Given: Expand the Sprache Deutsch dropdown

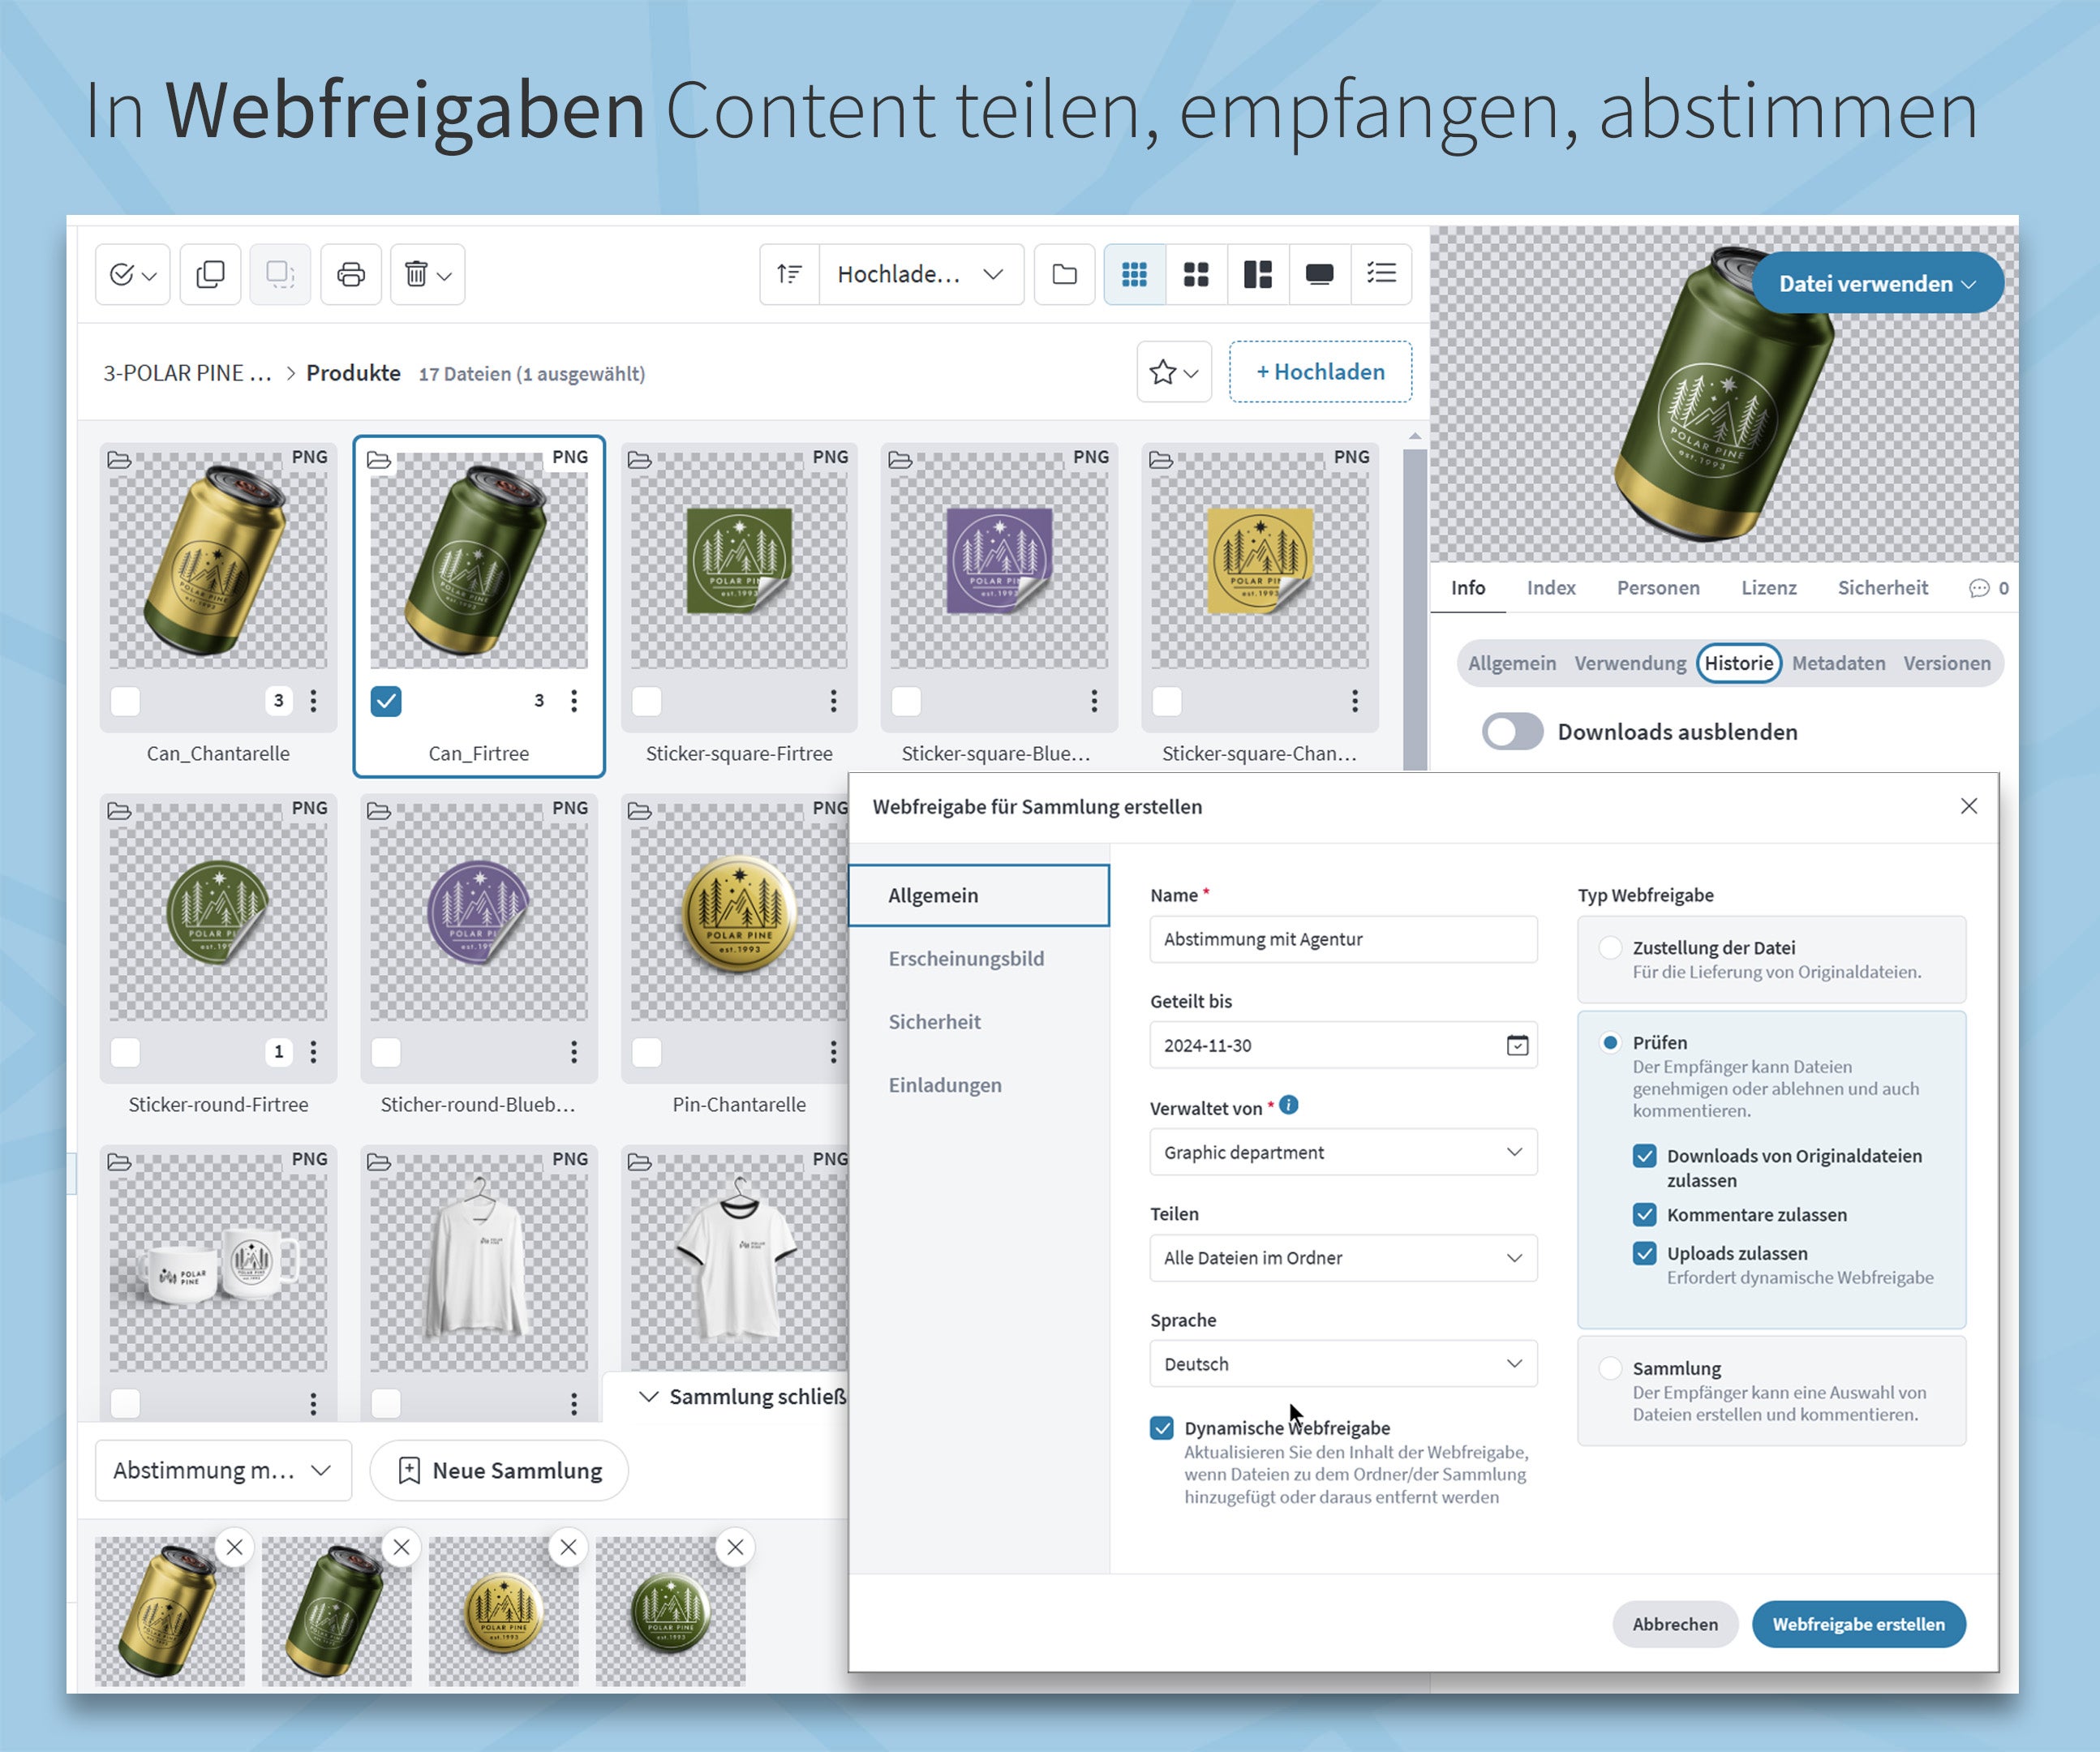Looking at the screenshot, I should tap(1343, 1364).
